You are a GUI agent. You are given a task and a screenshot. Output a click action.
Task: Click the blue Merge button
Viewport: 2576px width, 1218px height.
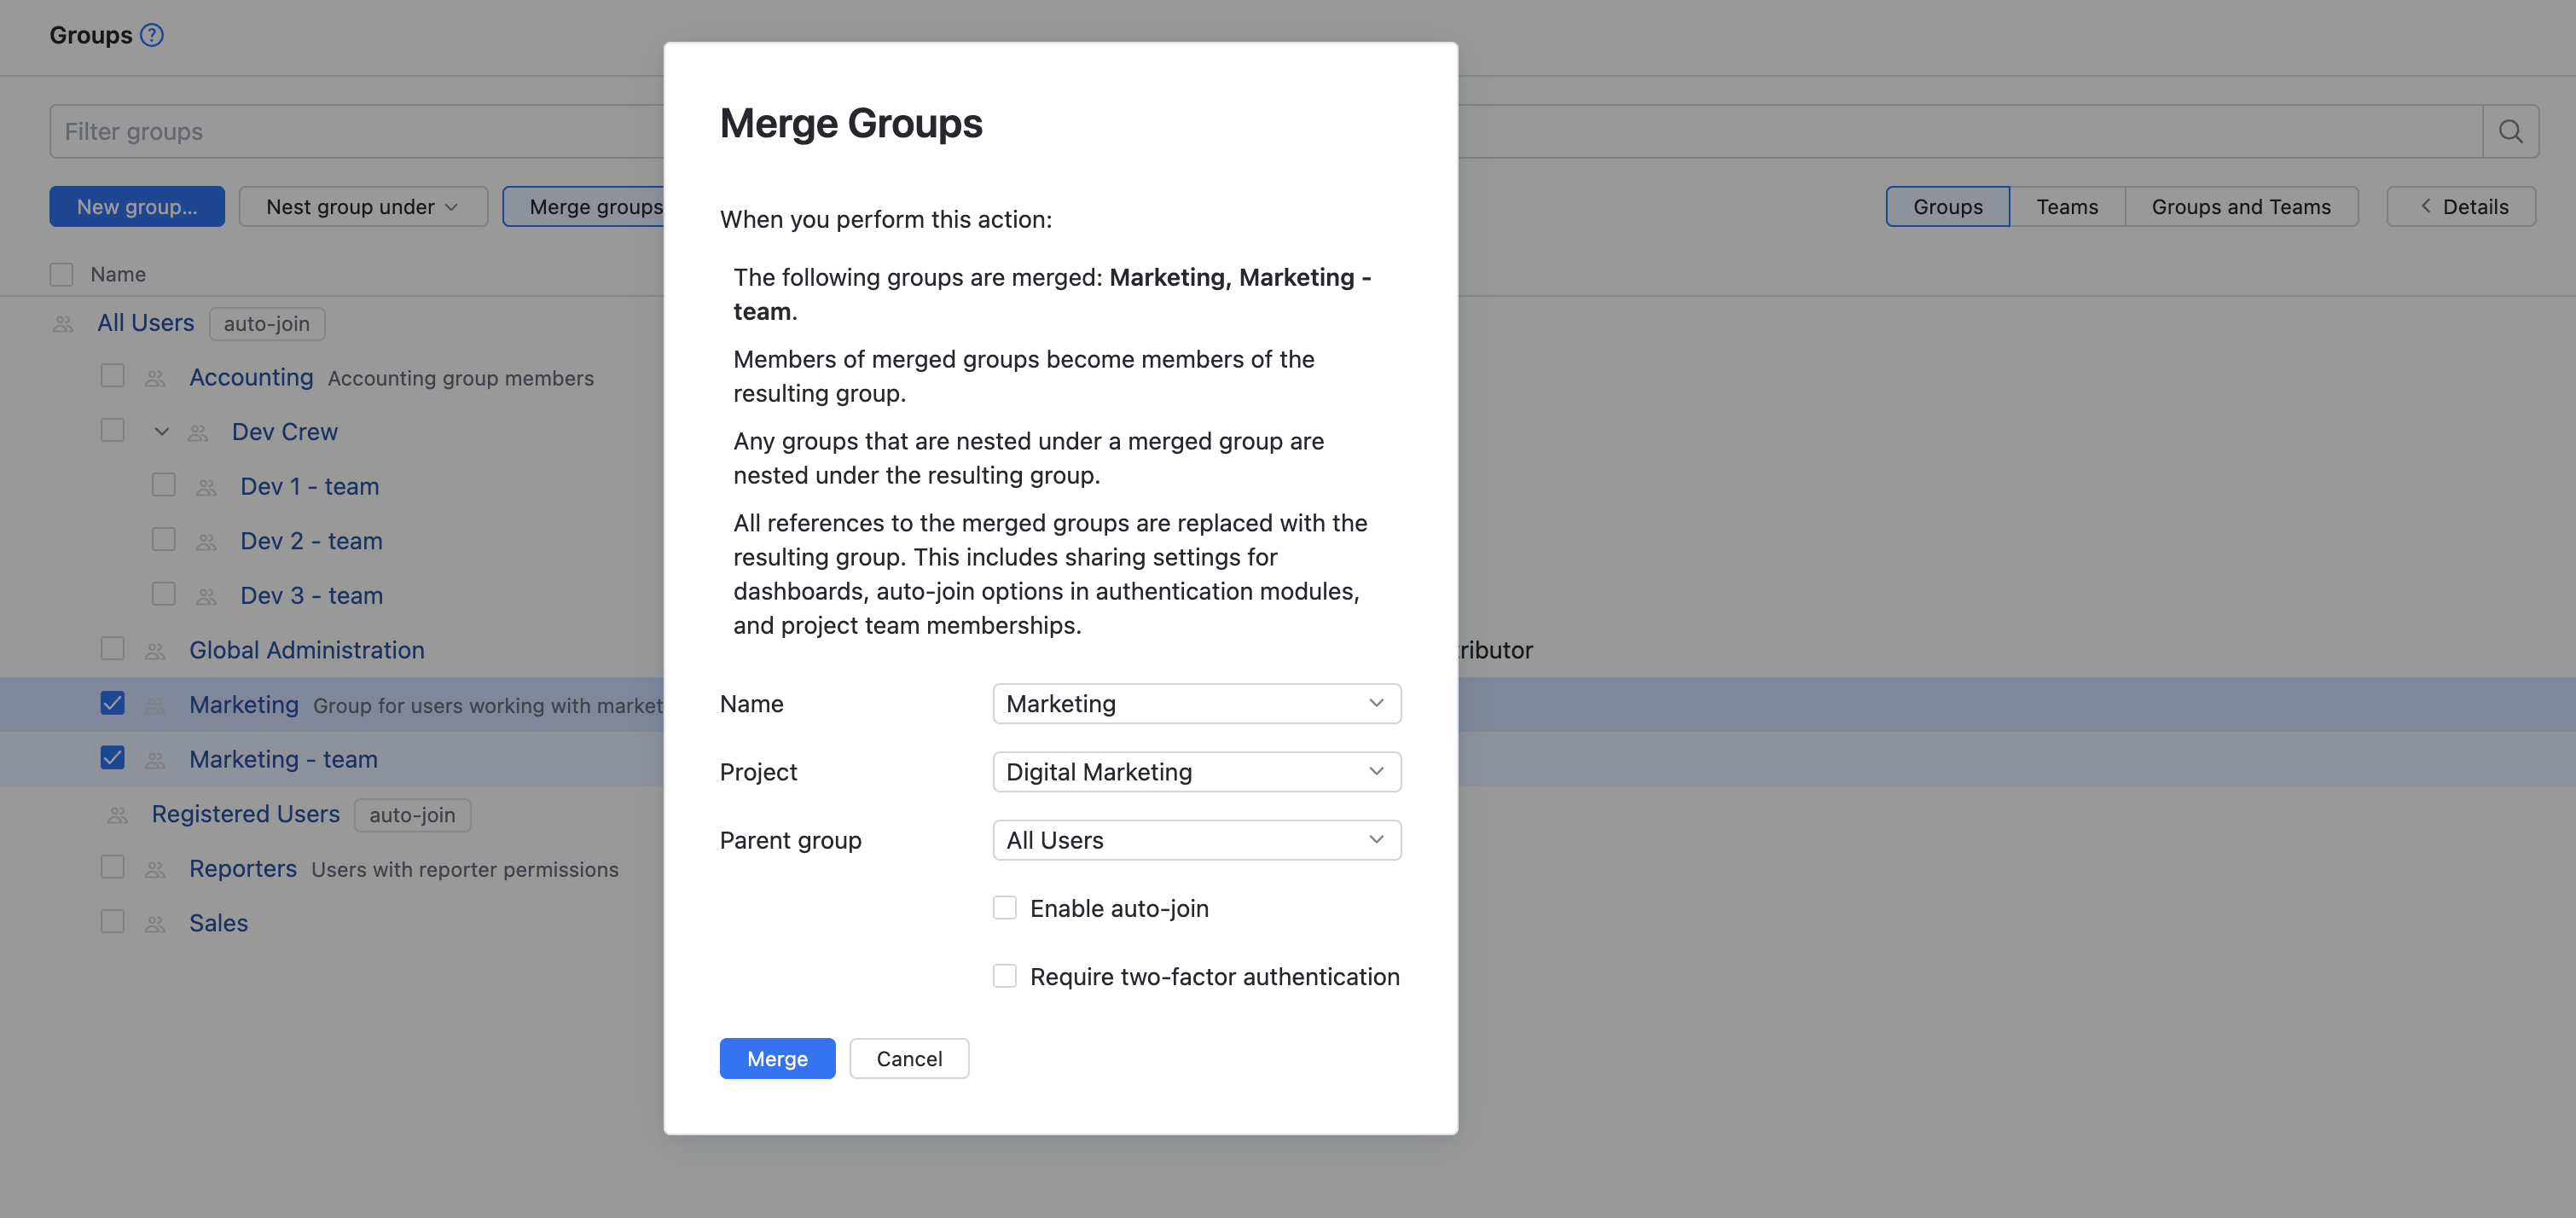pos(777,1058)
